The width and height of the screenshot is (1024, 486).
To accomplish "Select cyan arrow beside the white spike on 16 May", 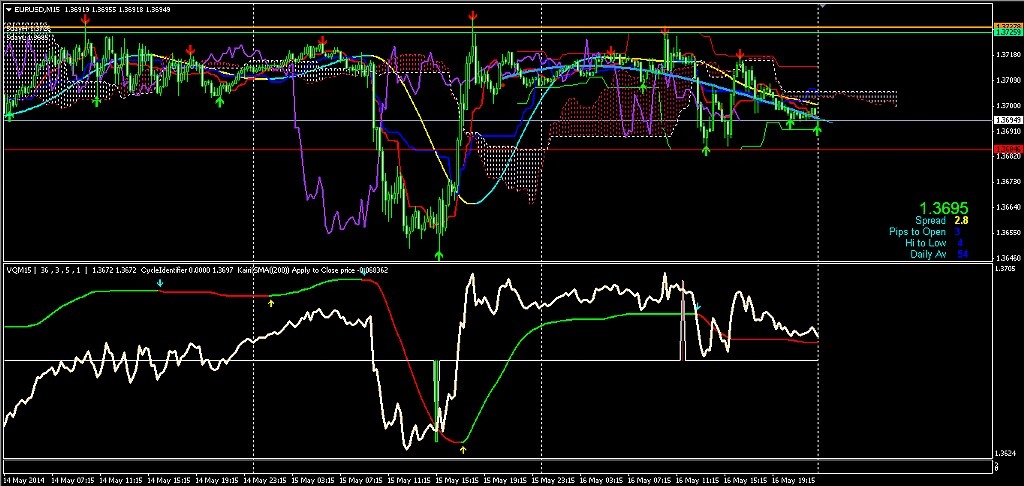I will [x=697, y=306].
